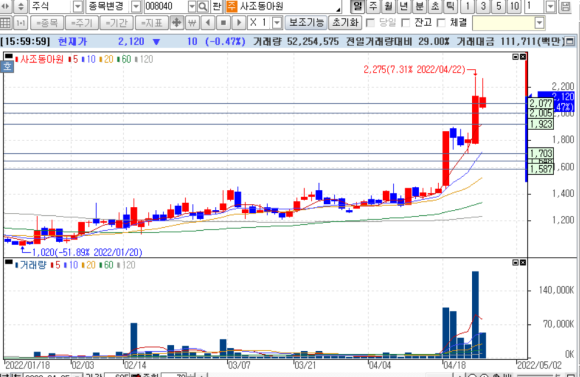Image resolution: width=580 pixels, height=377 pixels.
Task: Click the 1,923 horizontal line price label
Action: (x=541, y=124)
